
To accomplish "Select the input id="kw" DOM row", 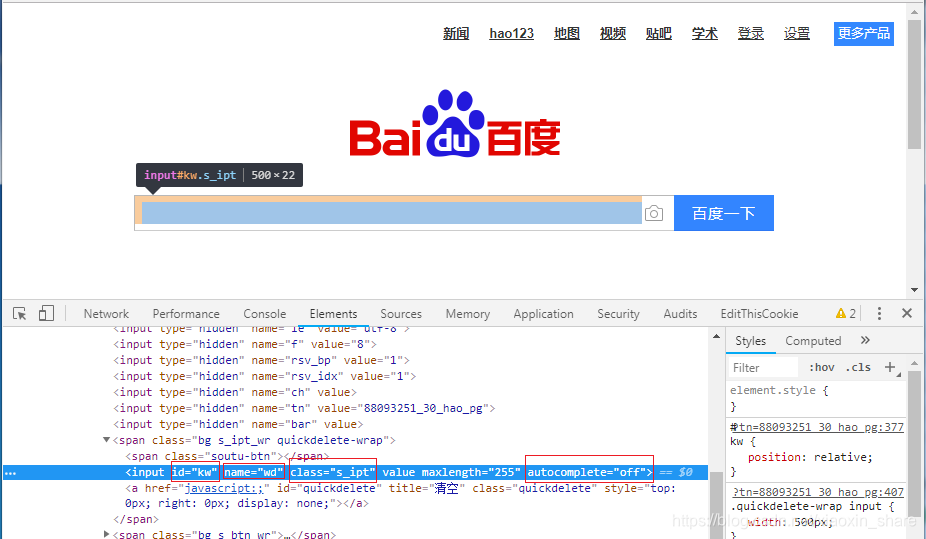I will 356,472.
